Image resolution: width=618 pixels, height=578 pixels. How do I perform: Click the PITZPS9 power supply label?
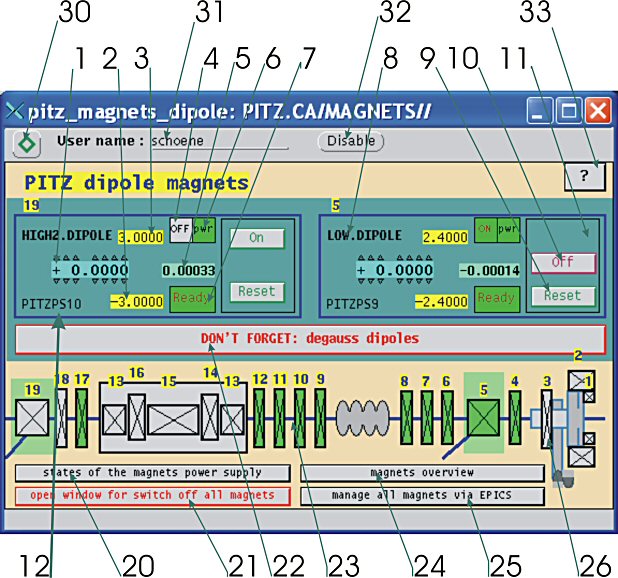352,304
